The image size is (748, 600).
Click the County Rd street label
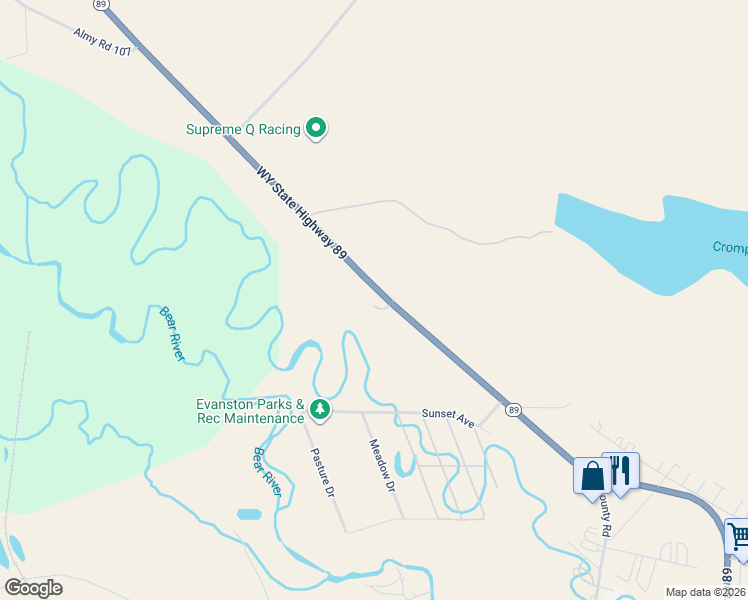[605, 515]
